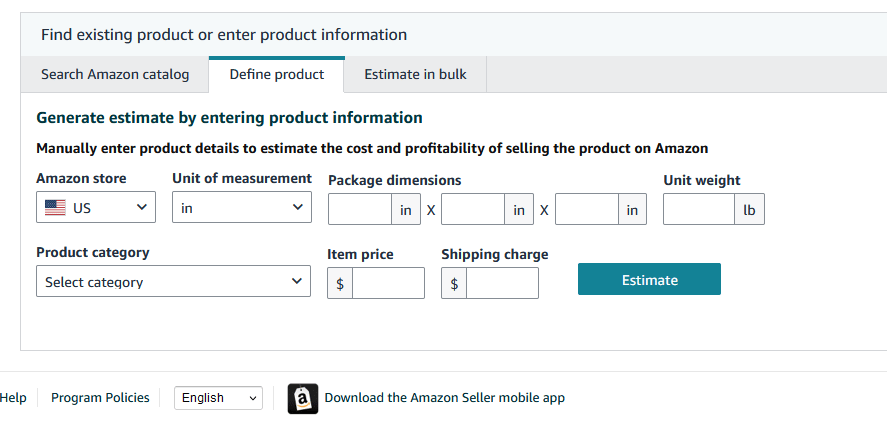Image resolution: width=887 pixels, height=433 pixels.
Task: Open the Program Policies link
Action: pyautogui.click(x=100, y=398)
